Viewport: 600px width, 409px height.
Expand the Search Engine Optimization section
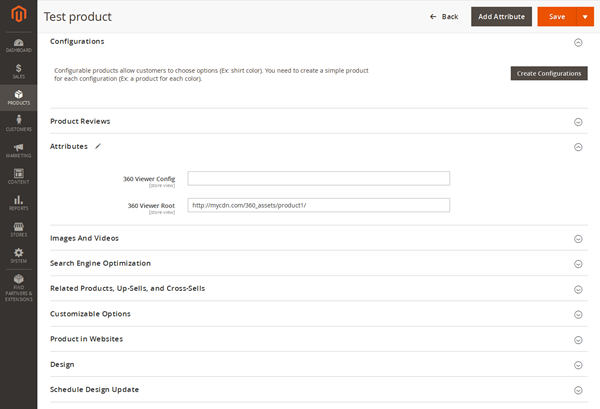click(578, 264)
